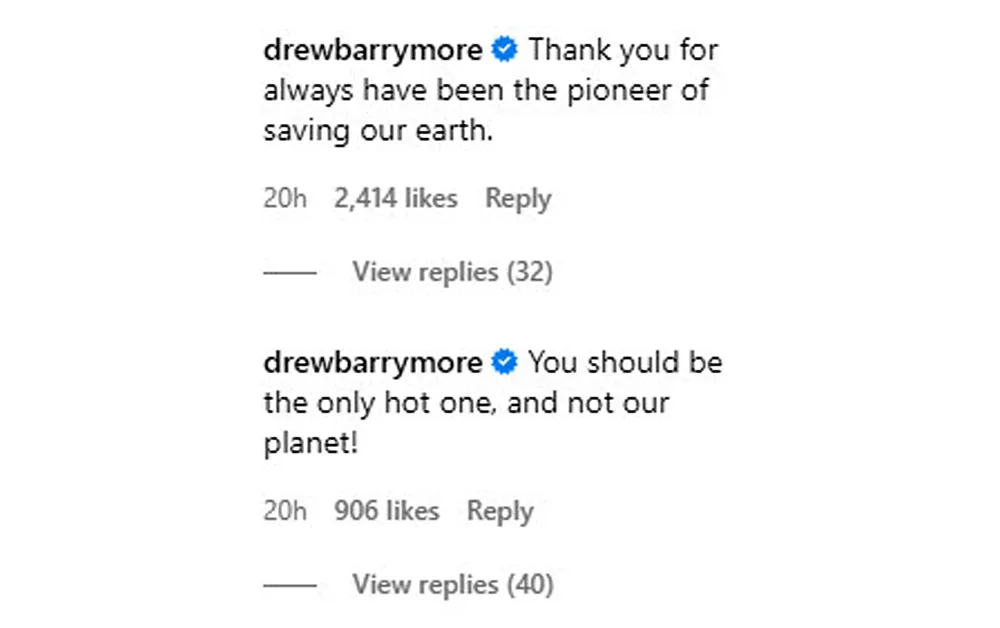This screenshot has width=1000, height=628.
Task: View who liked the 2,414 likes comment
Action: (x=395, y=198)
